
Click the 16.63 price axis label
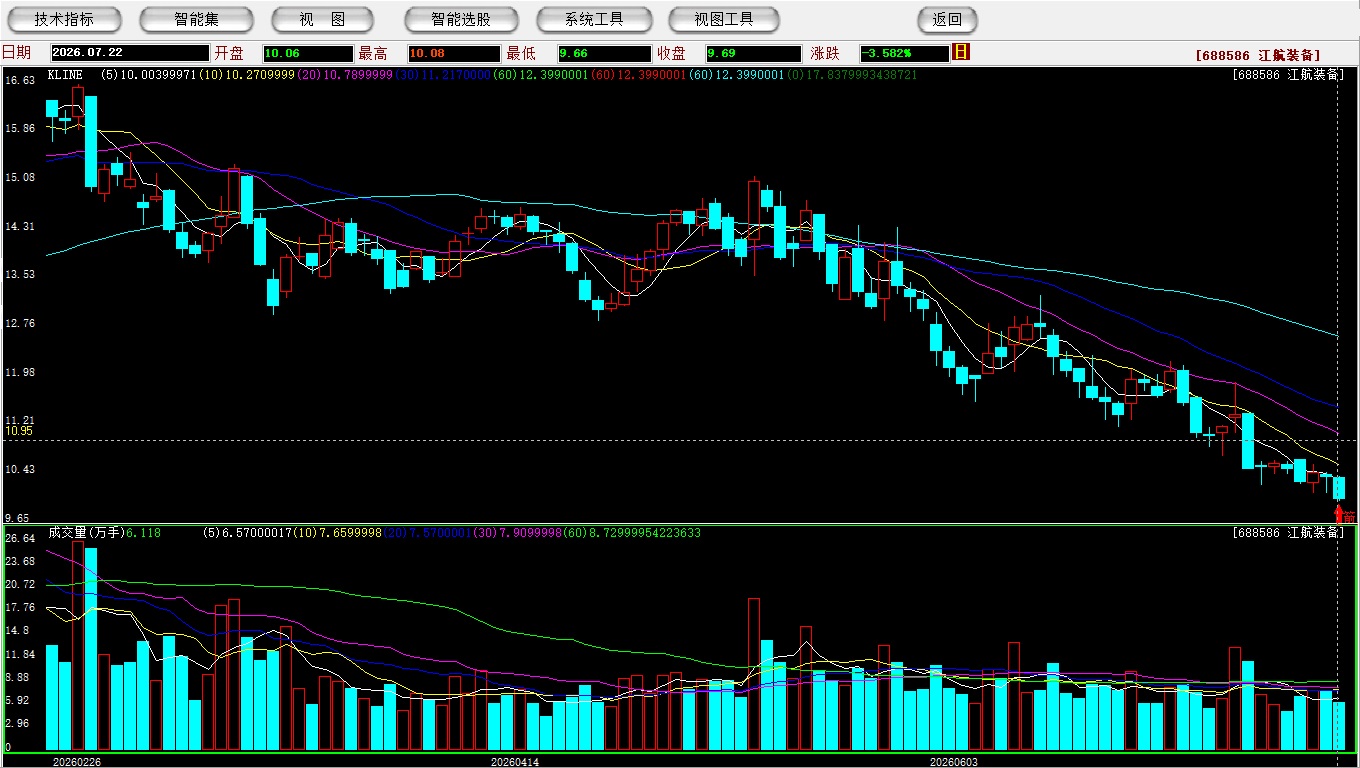[x=20, y=80]
